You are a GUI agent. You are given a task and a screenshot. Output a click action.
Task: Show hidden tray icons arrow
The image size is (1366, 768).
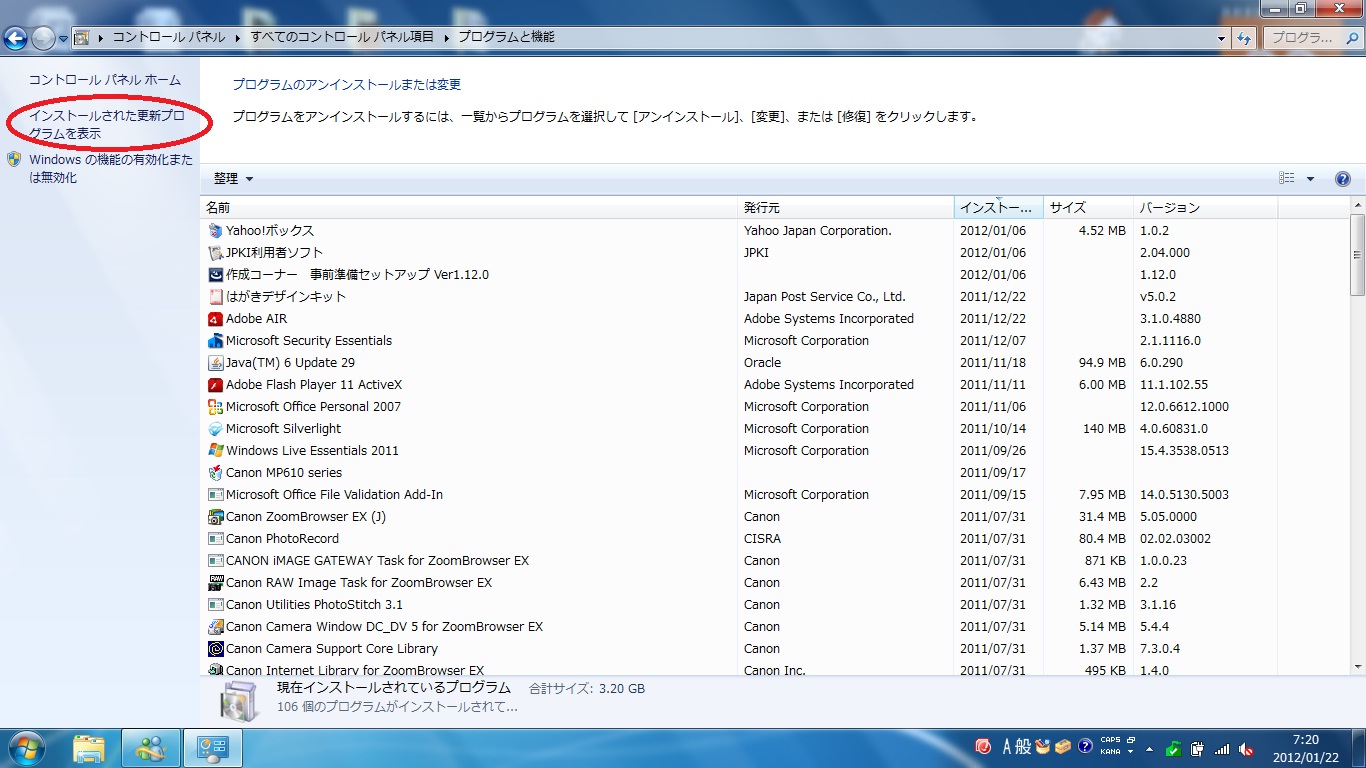[1149, 749]
